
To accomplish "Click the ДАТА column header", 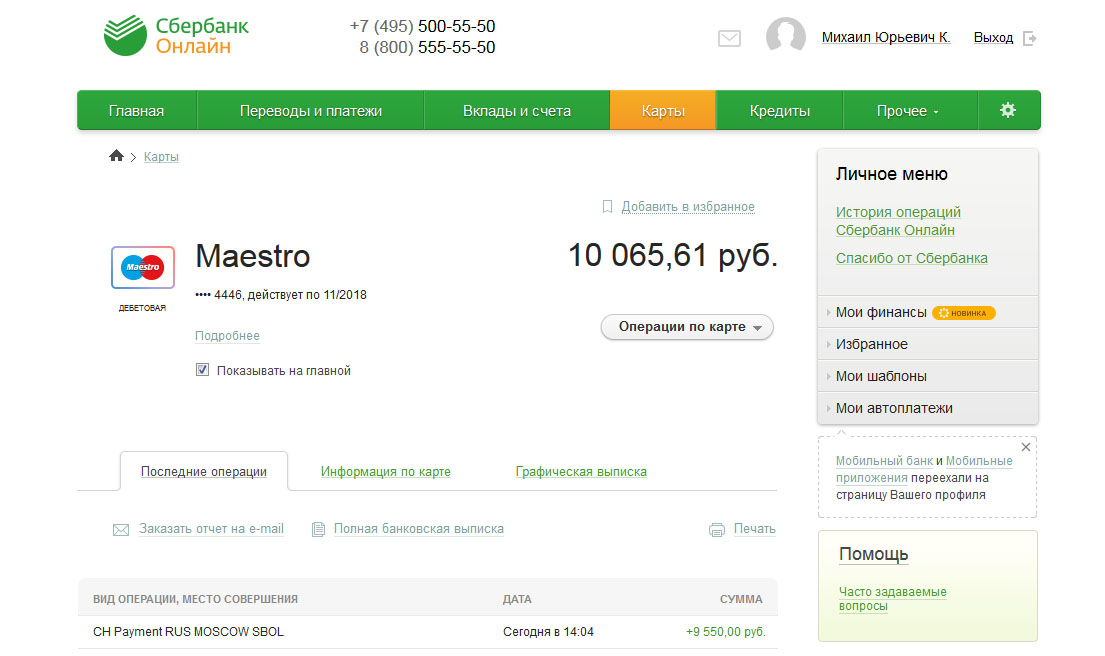I will 517,599.
